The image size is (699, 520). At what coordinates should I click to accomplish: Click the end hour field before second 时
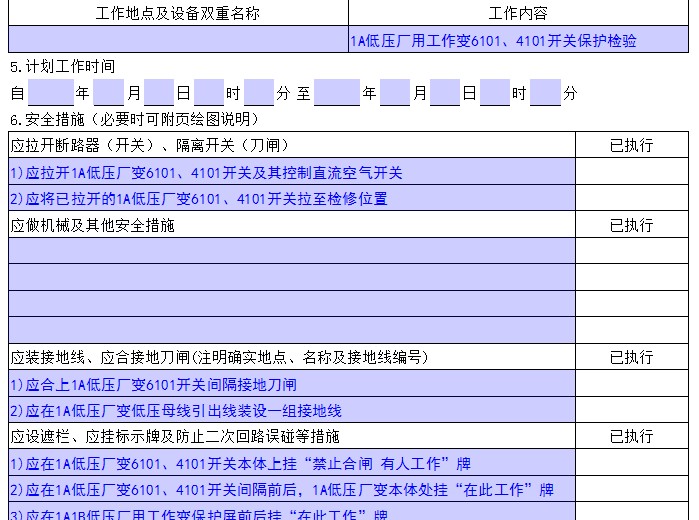(495, 93)
